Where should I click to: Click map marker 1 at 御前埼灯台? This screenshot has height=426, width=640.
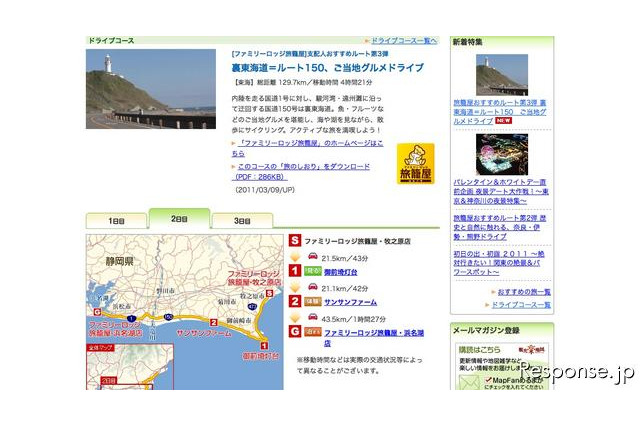click(x=264, y=346)
